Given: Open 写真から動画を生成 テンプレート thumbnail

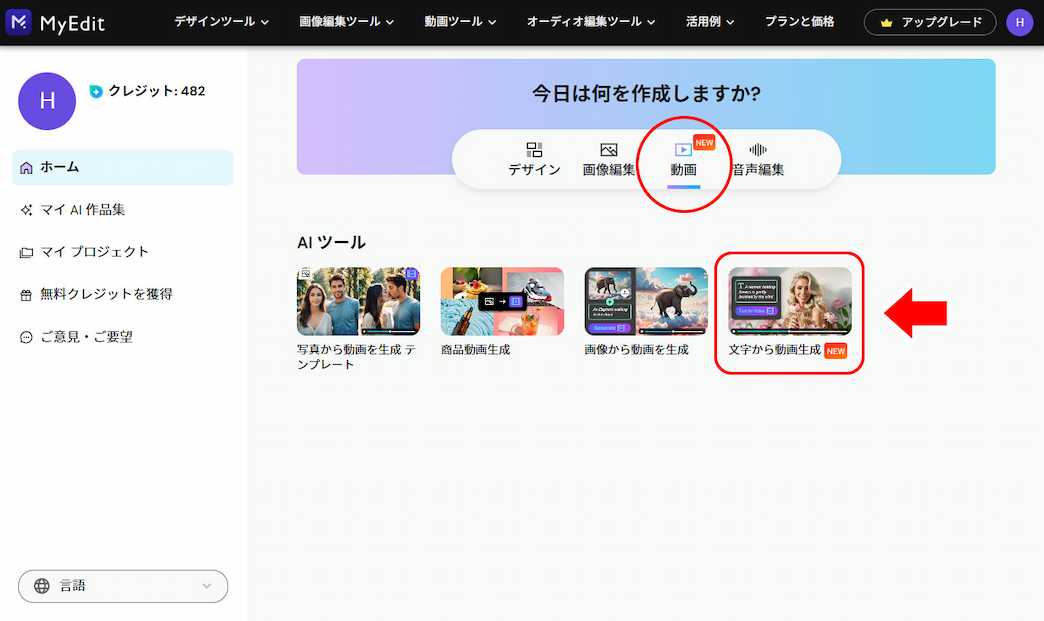Looking at the screenshot, I should pyautogui.click(x=358, y=301).
